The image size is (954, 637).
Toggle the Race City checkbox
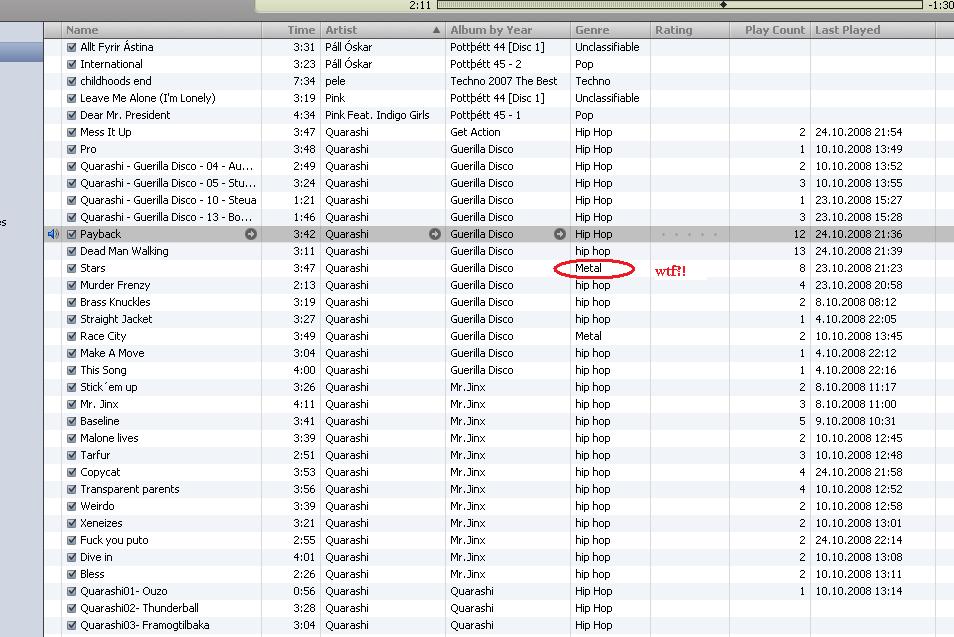click(x=71, y=336)
